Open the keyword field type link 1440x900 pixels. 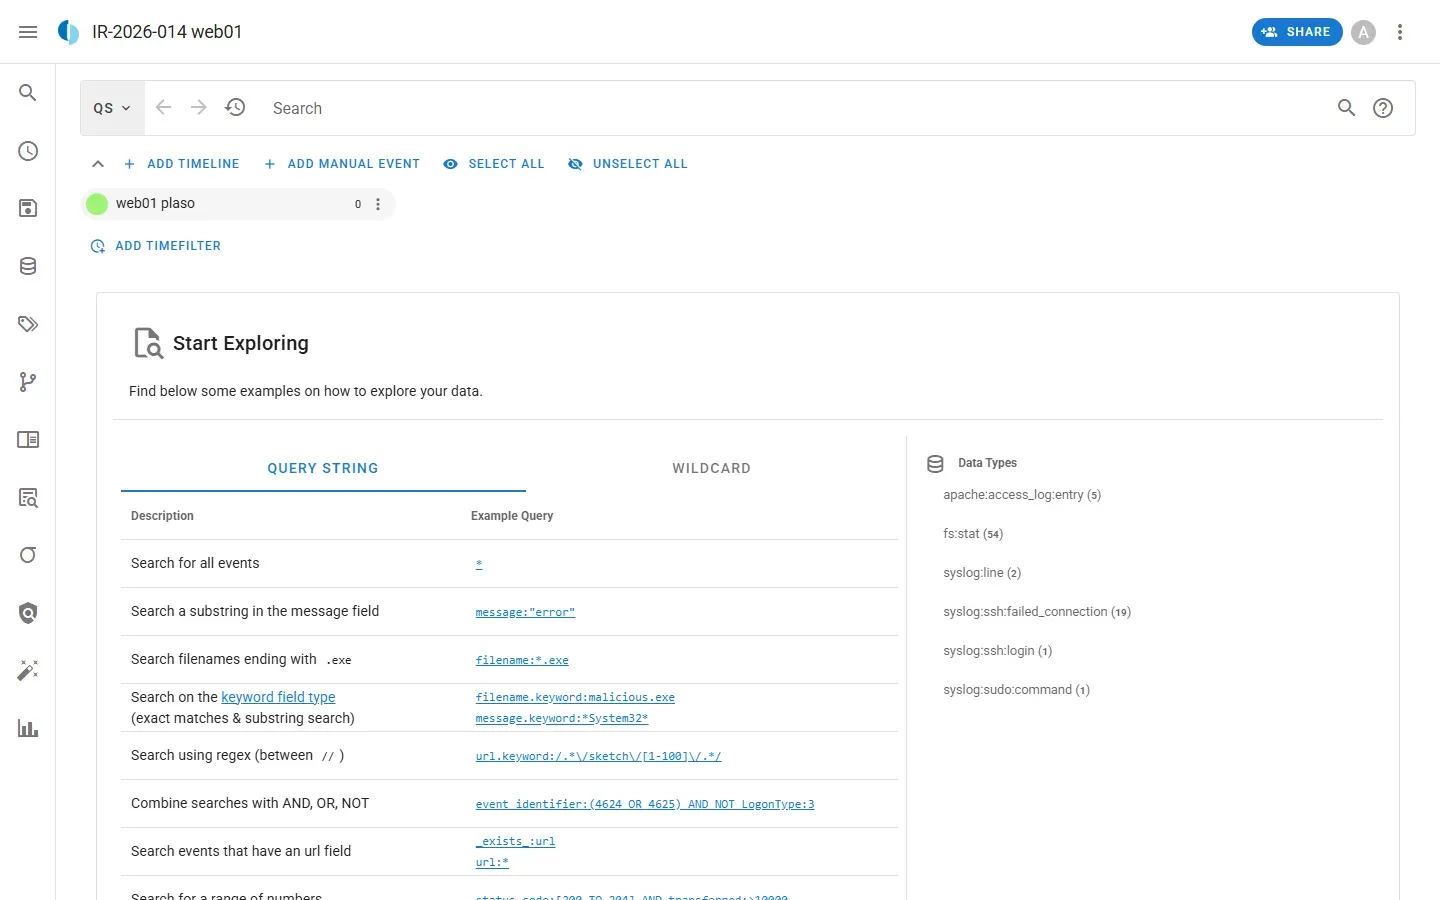pyautogui.click(x=278, y=697)
